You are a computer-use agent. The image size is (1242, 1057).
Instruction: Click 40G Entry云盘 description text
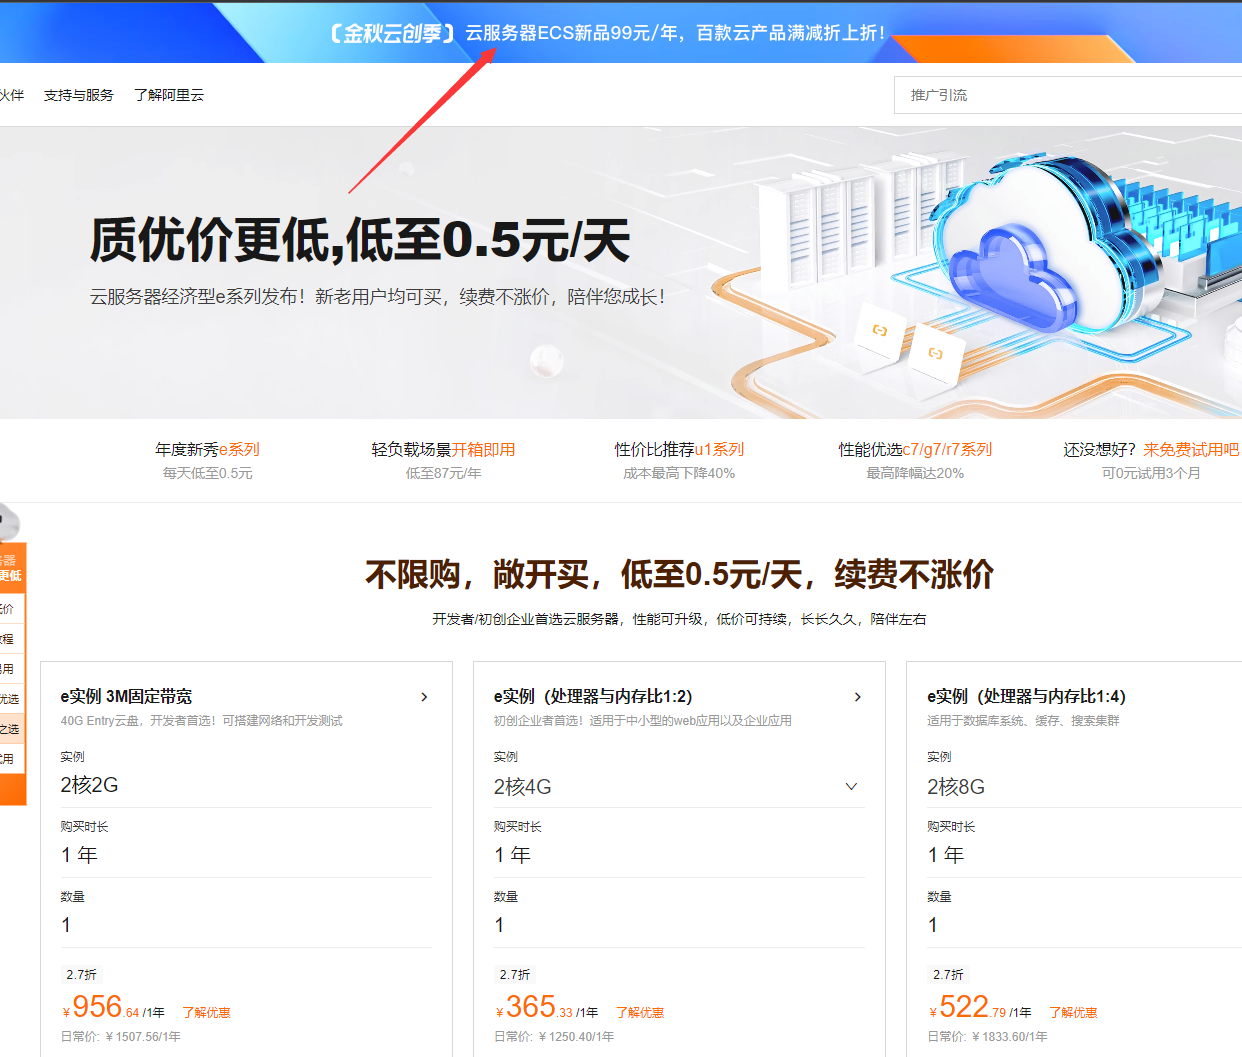(x=201, y=721)
